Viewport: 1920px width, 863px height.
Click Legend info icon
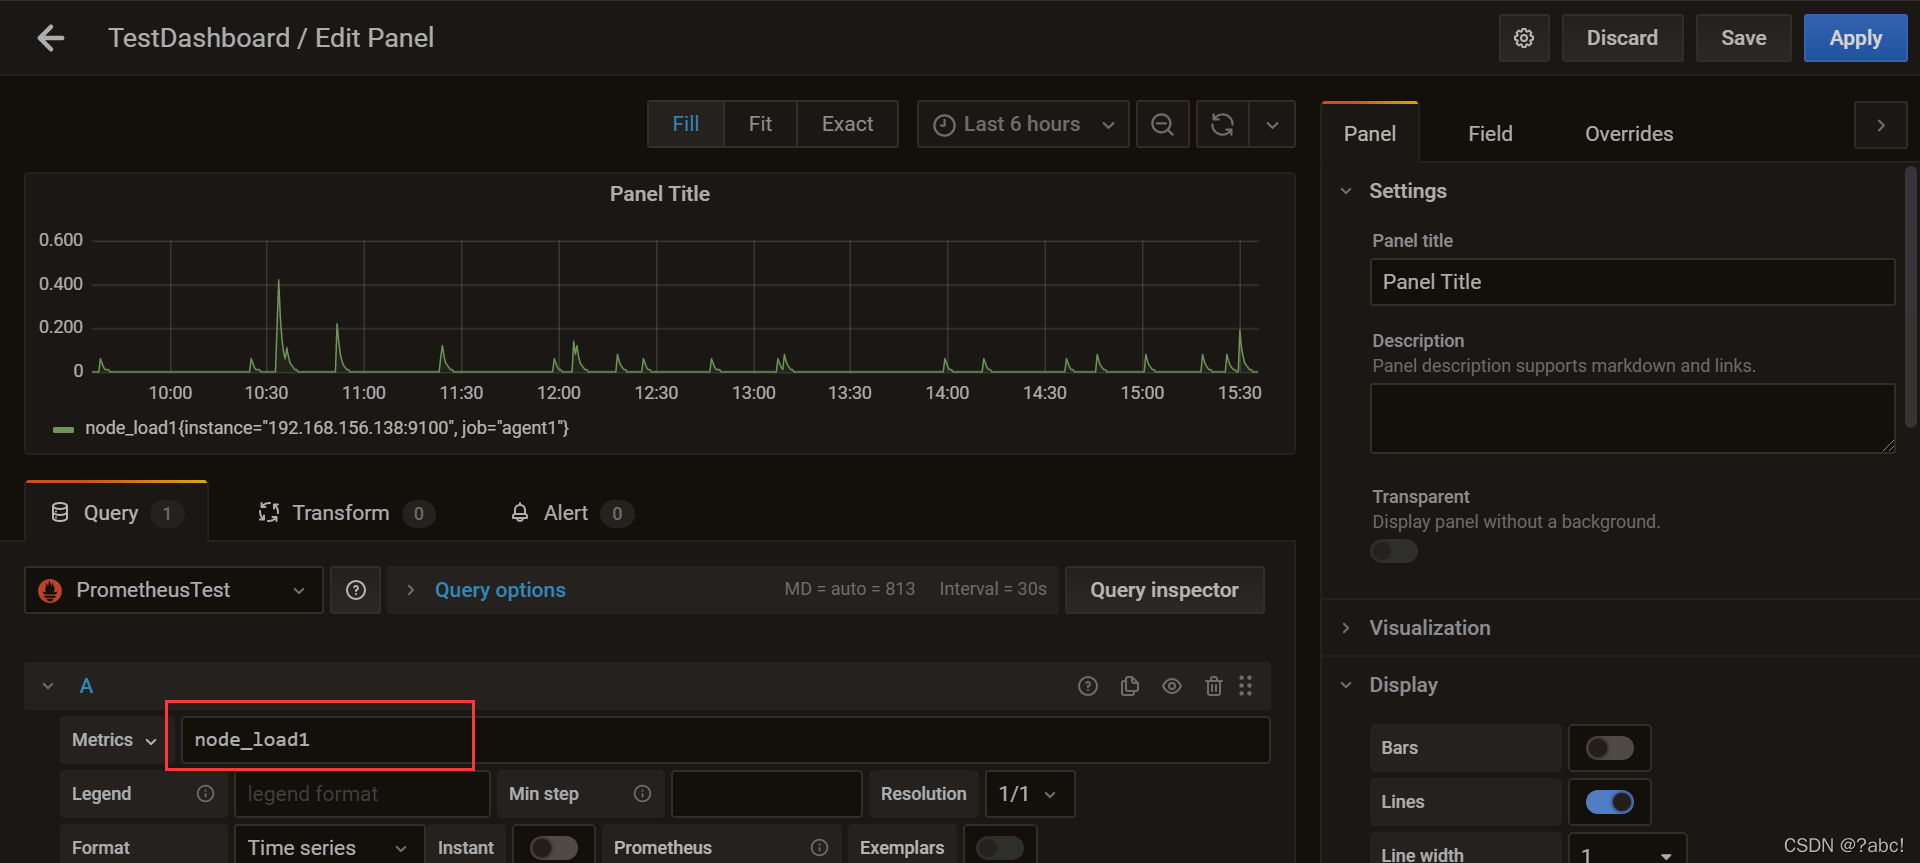(x=205, y=794)
